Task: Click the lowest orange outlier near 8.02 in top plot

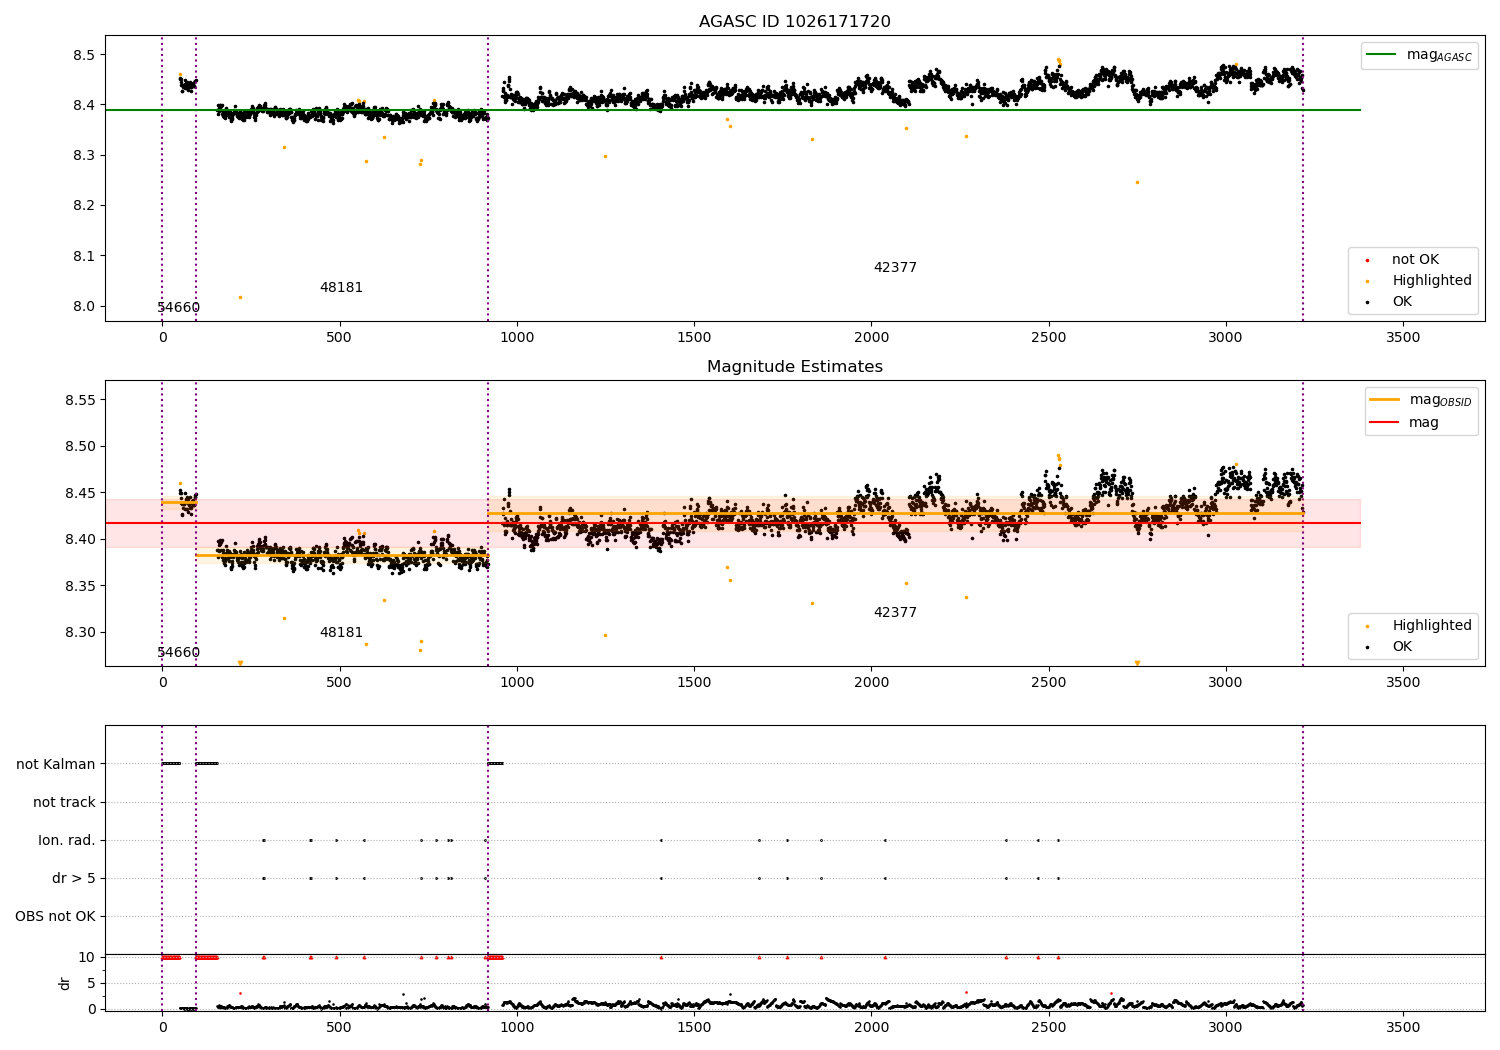Action: tap(240, 297)
